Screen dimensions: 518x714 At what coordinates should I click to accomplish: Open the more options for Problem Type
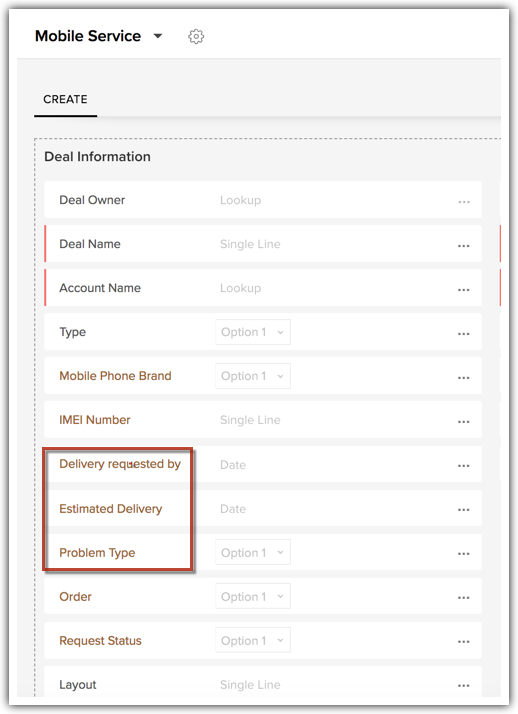click(464, 554)
